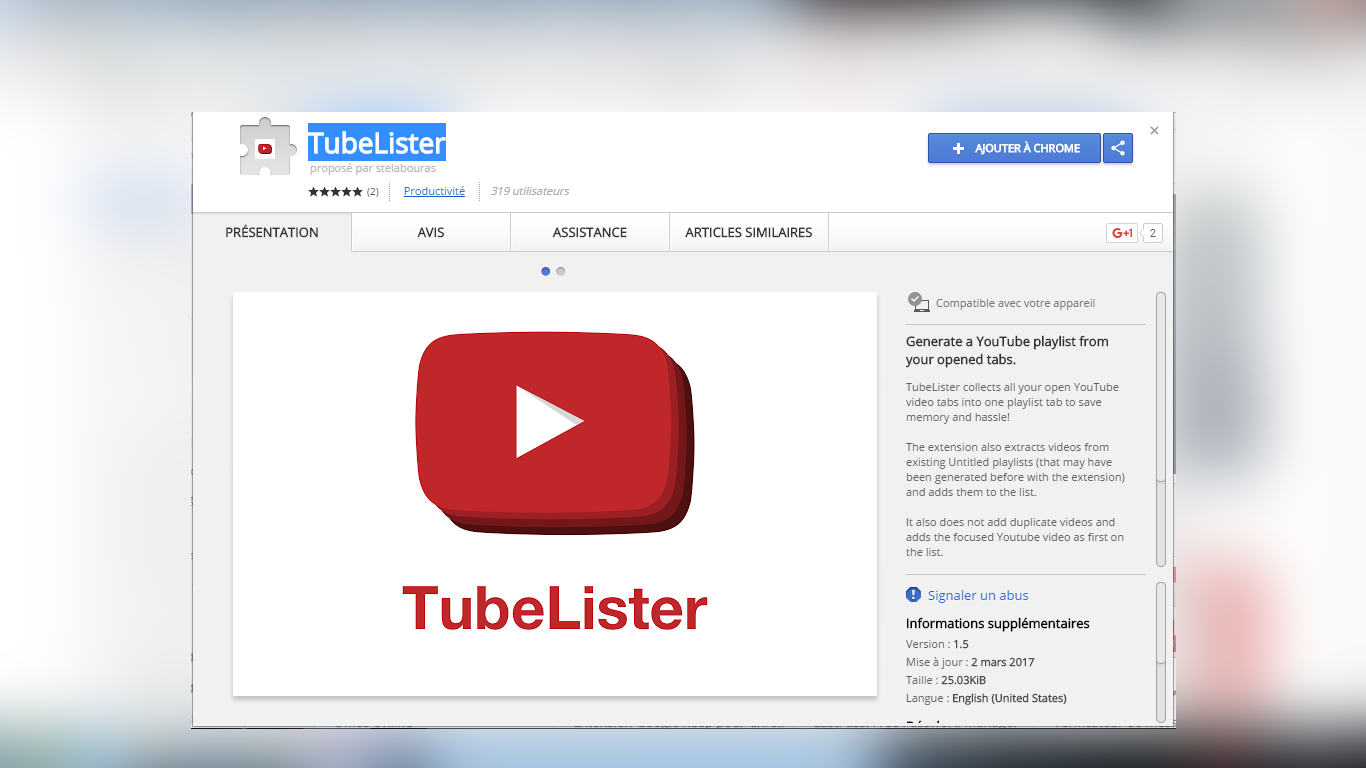Image resolution: width=1366 pixels, height=768 pixels.
Task: Open the PRÉSENTATION tab
Action: 272,232
